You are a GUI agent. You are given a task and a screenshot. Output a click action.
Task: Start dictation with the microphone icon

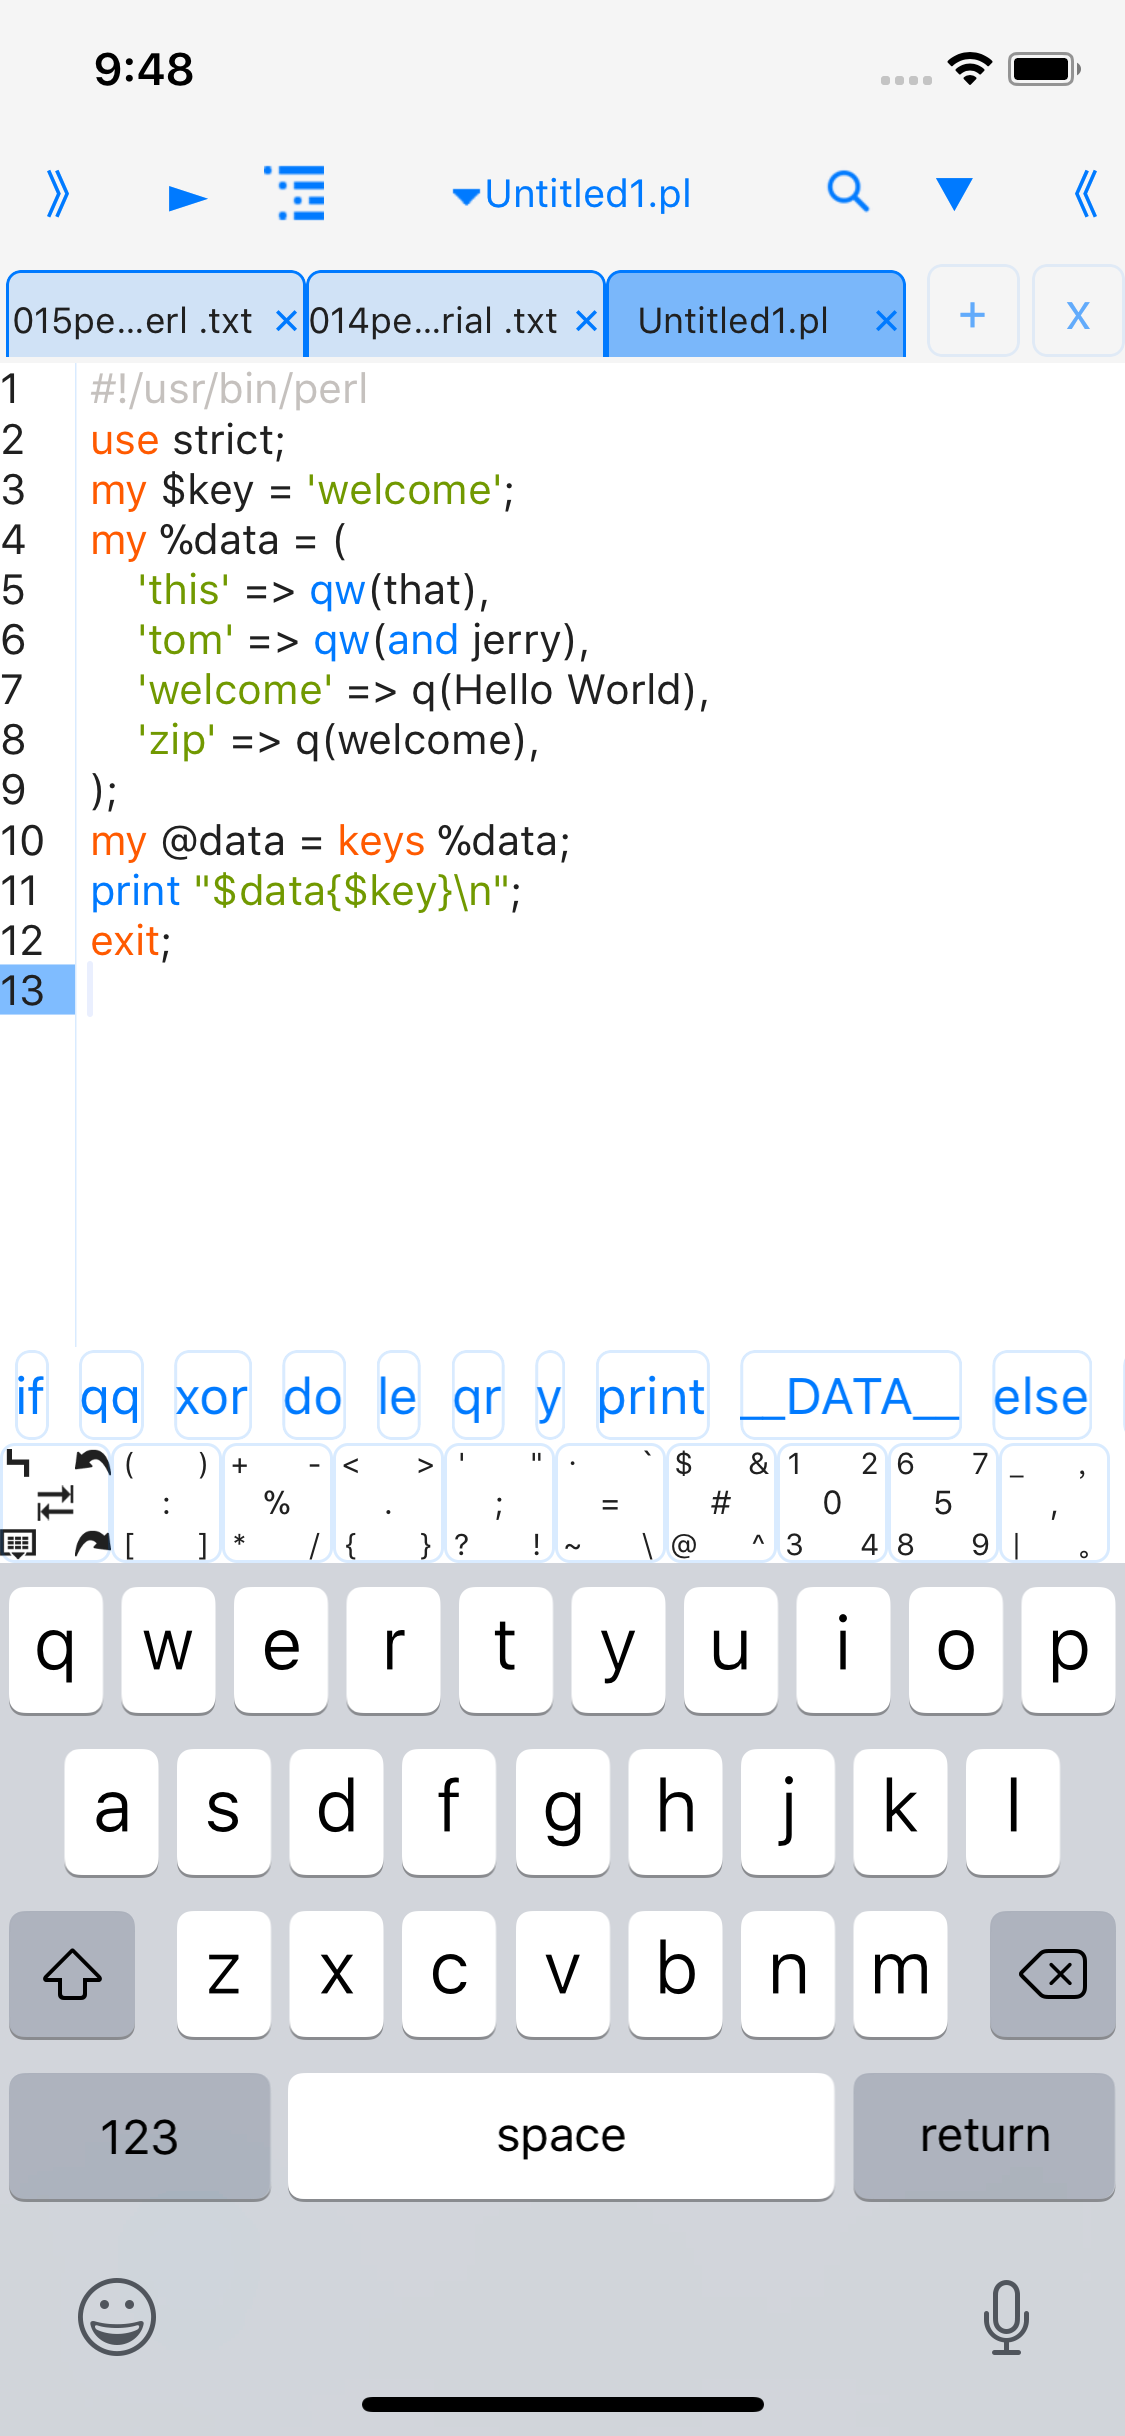[x=1006, y=2317]
